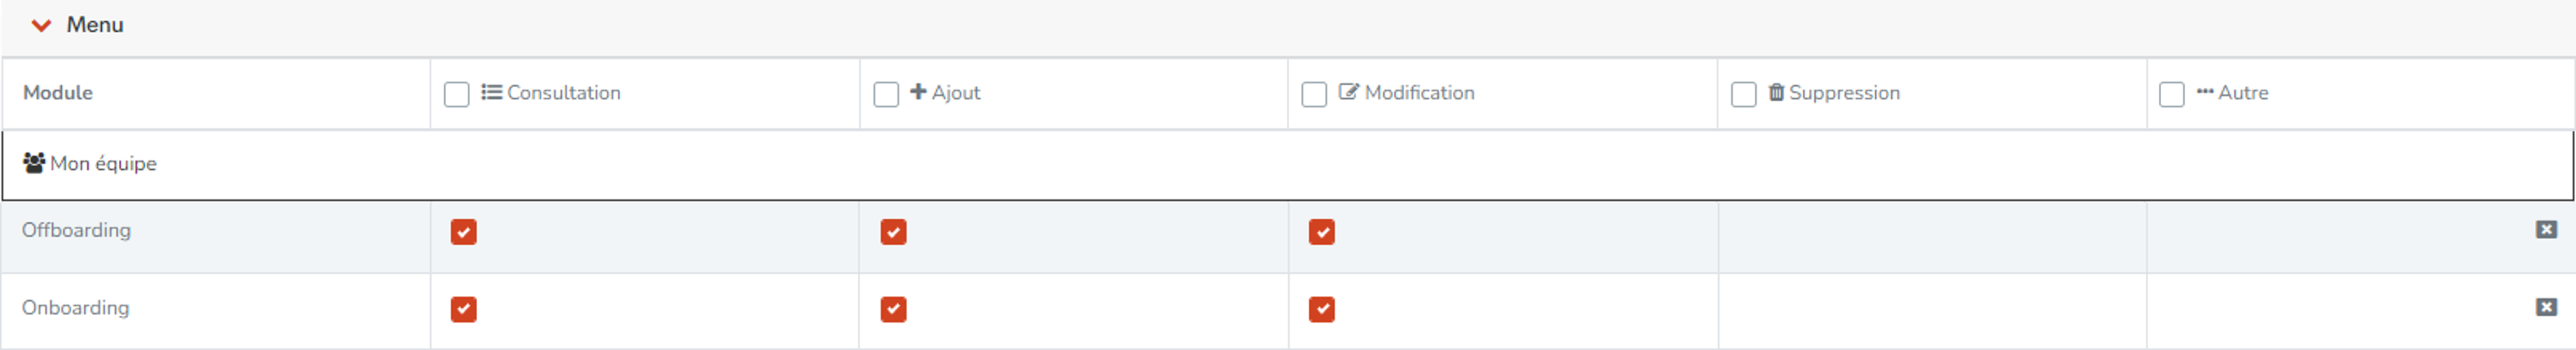The image size is (2576, 350).
Task: Check the Consultation header checkbox
Action: [x=456, y=94]
